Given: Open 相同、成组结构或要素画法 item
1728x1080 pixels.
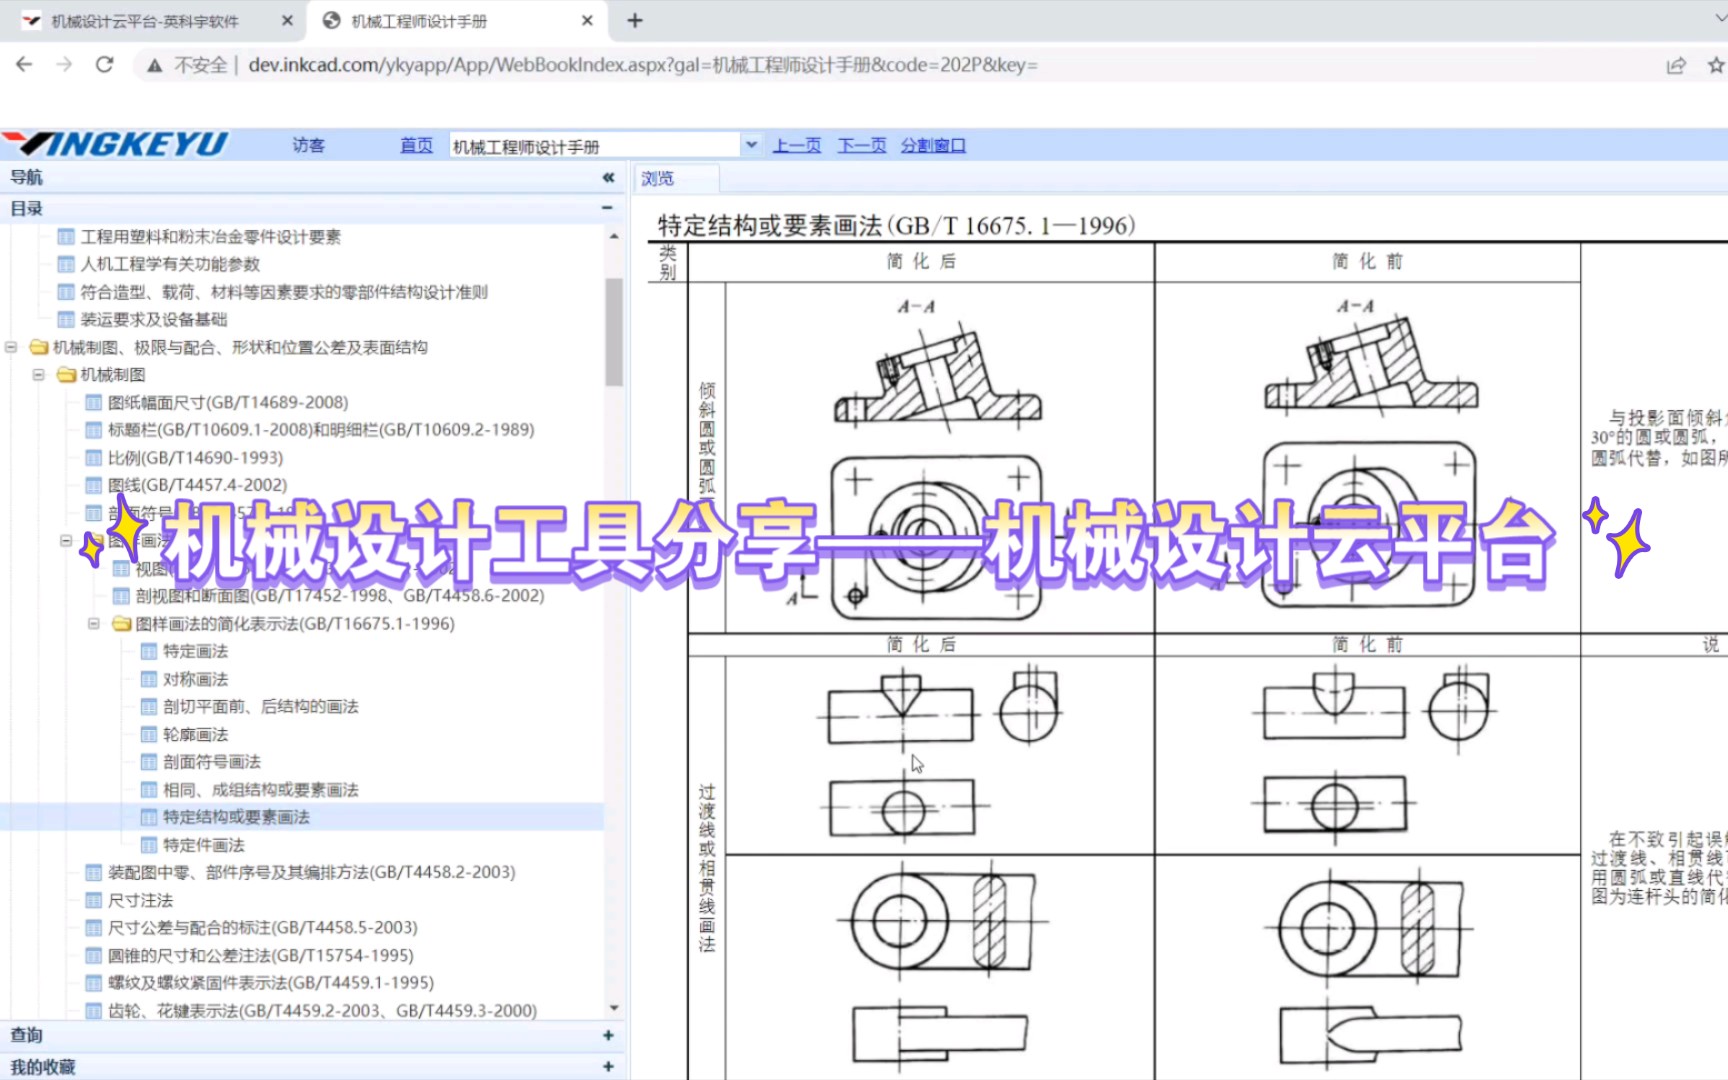Looking at the screenshot, I should 261,789.
